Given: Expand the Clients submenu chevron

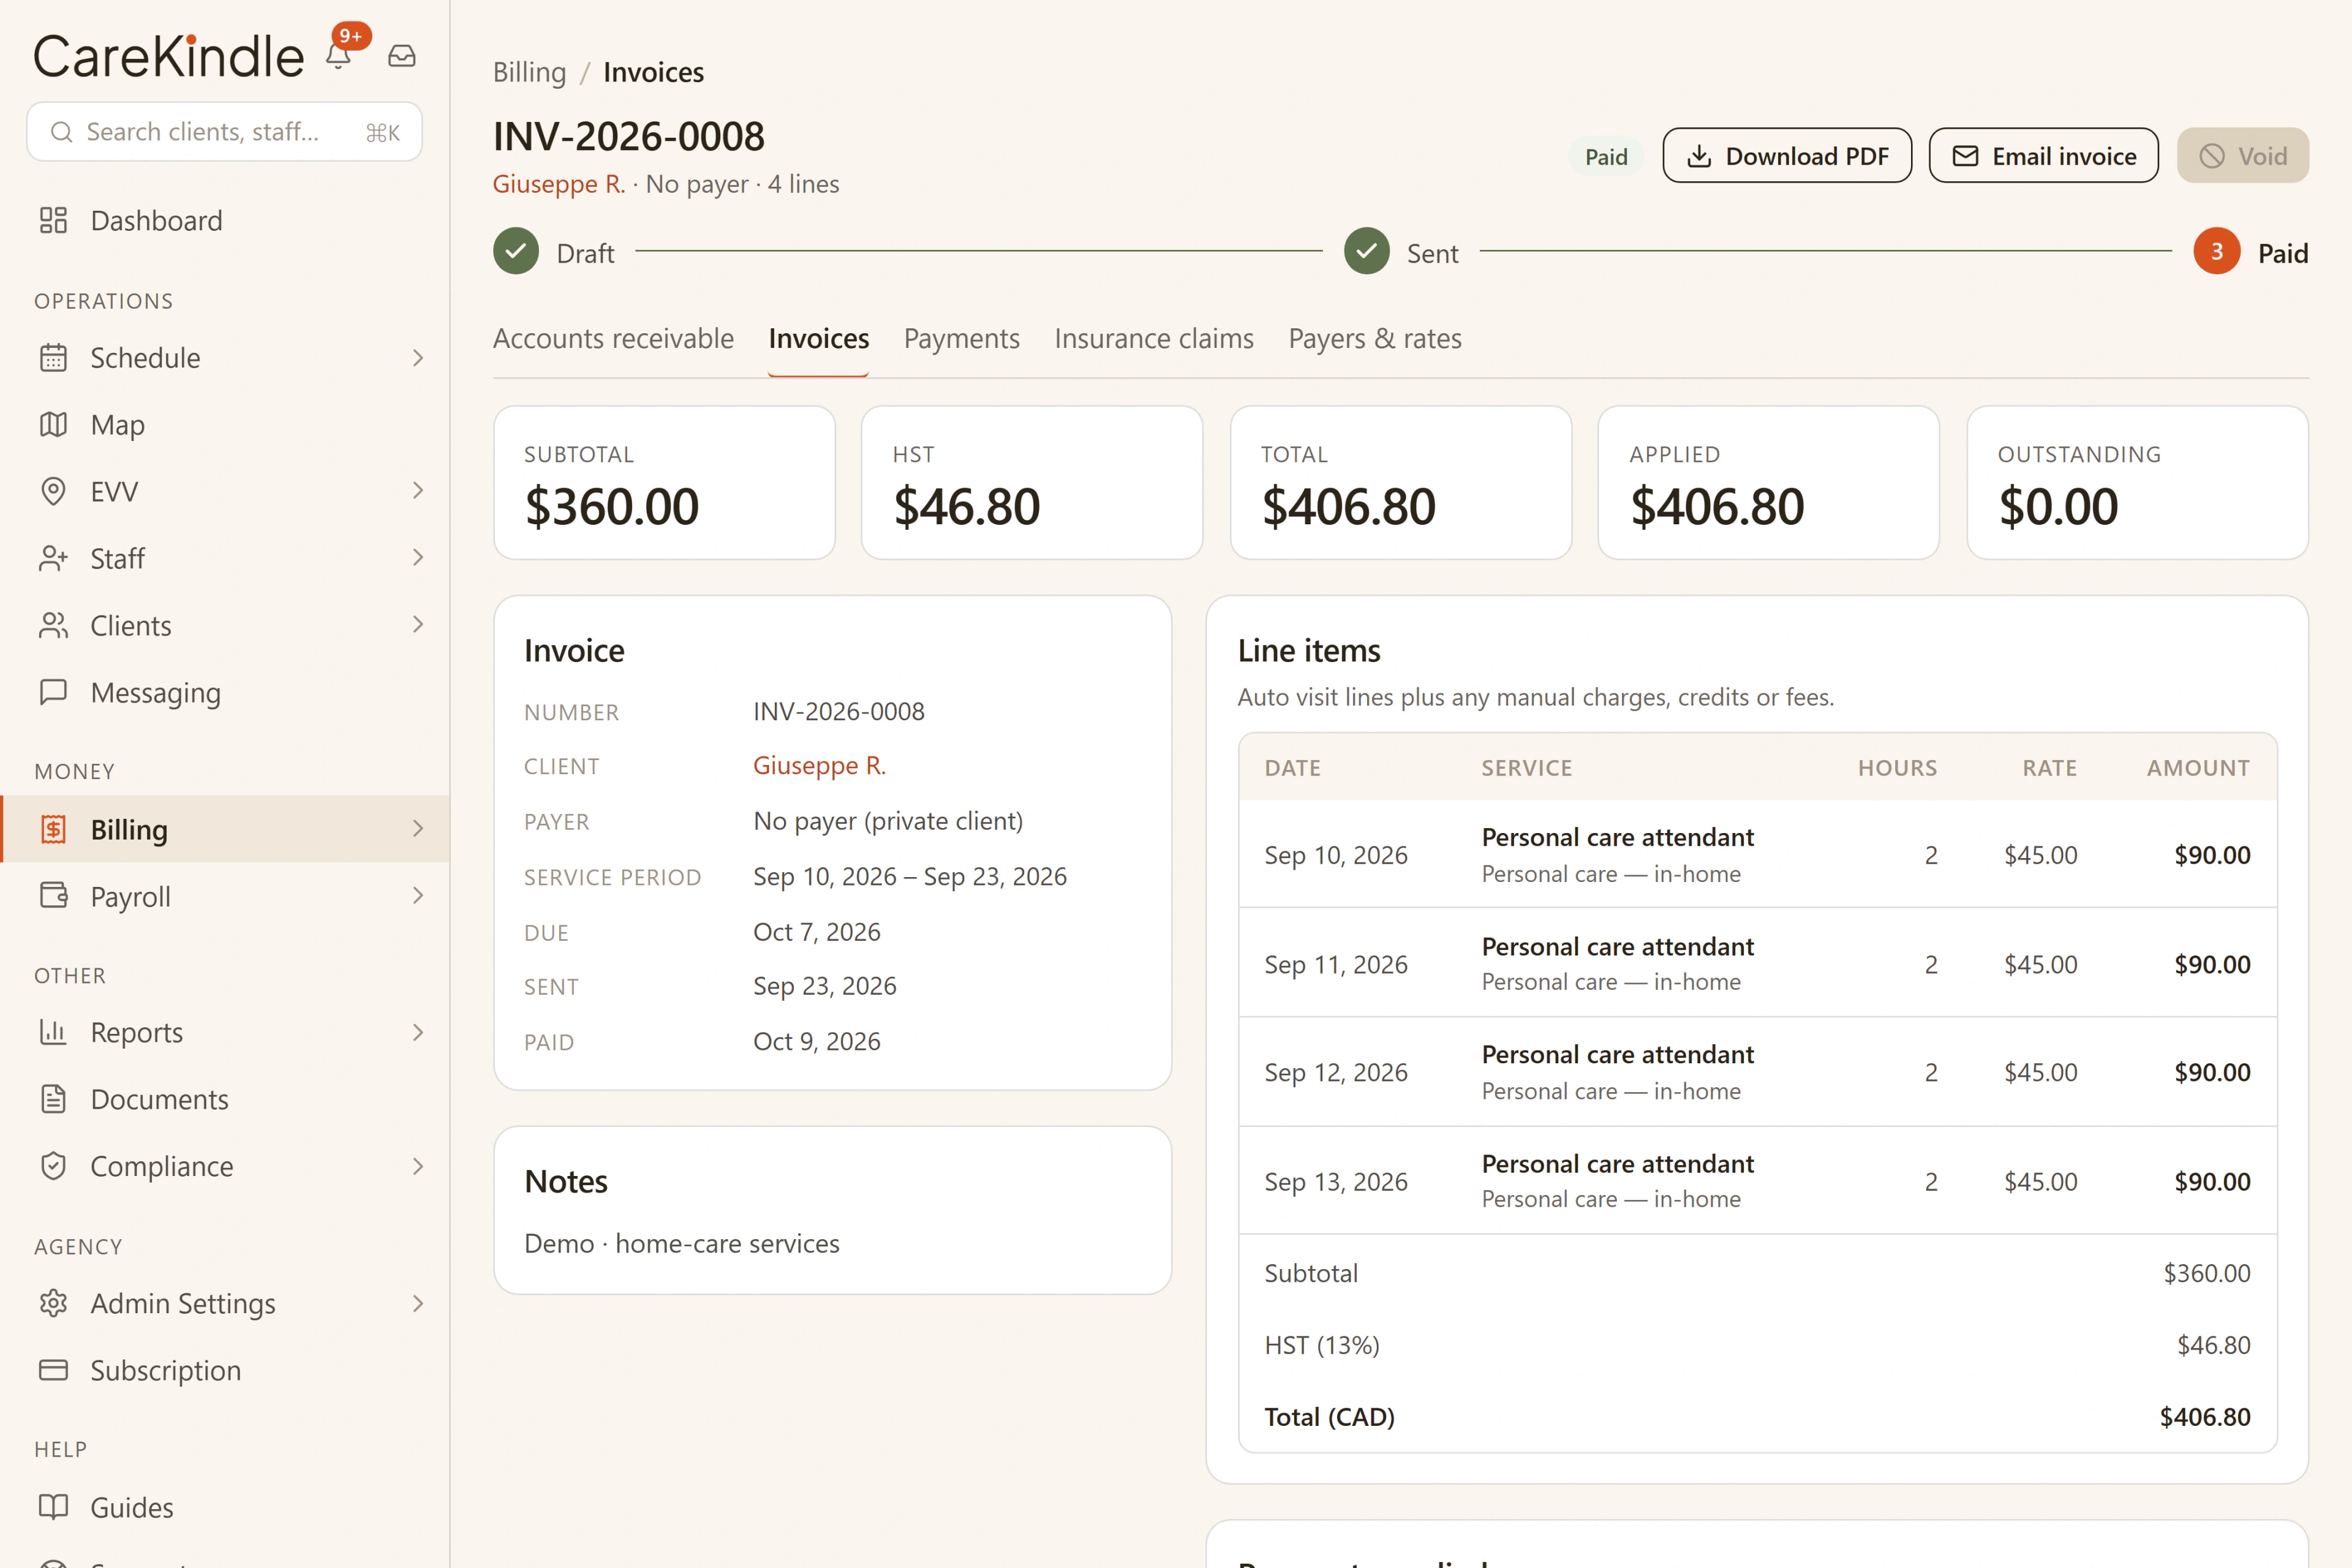Looking at the screenshot, I should (x=418, y=624).
